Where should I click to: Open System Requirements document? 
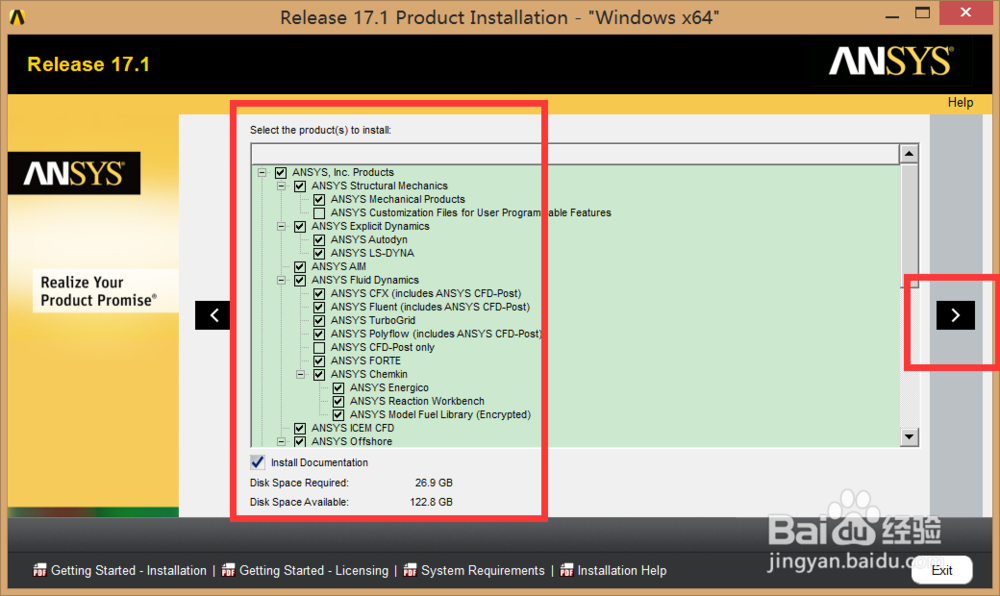point(483,571)
